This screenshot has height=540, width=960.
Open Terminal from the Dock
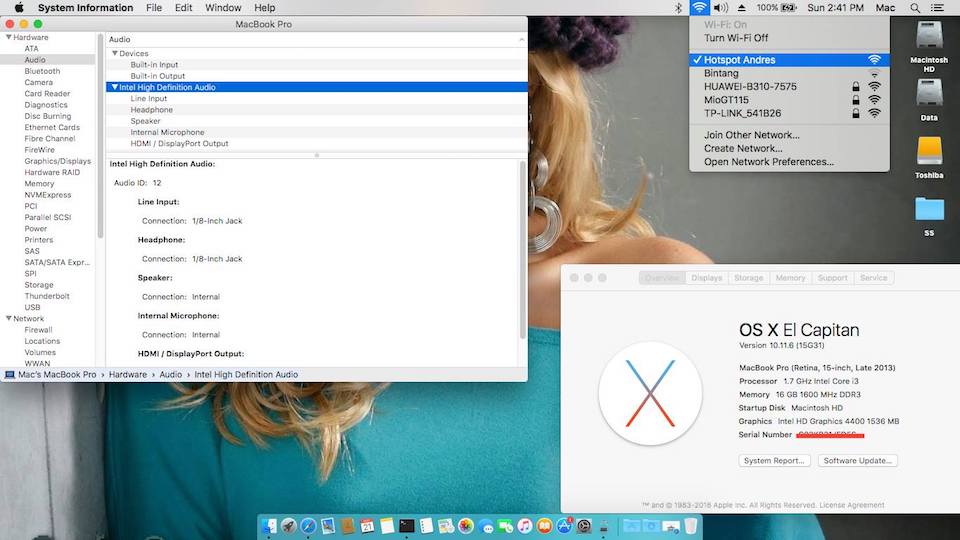(407, 526)
